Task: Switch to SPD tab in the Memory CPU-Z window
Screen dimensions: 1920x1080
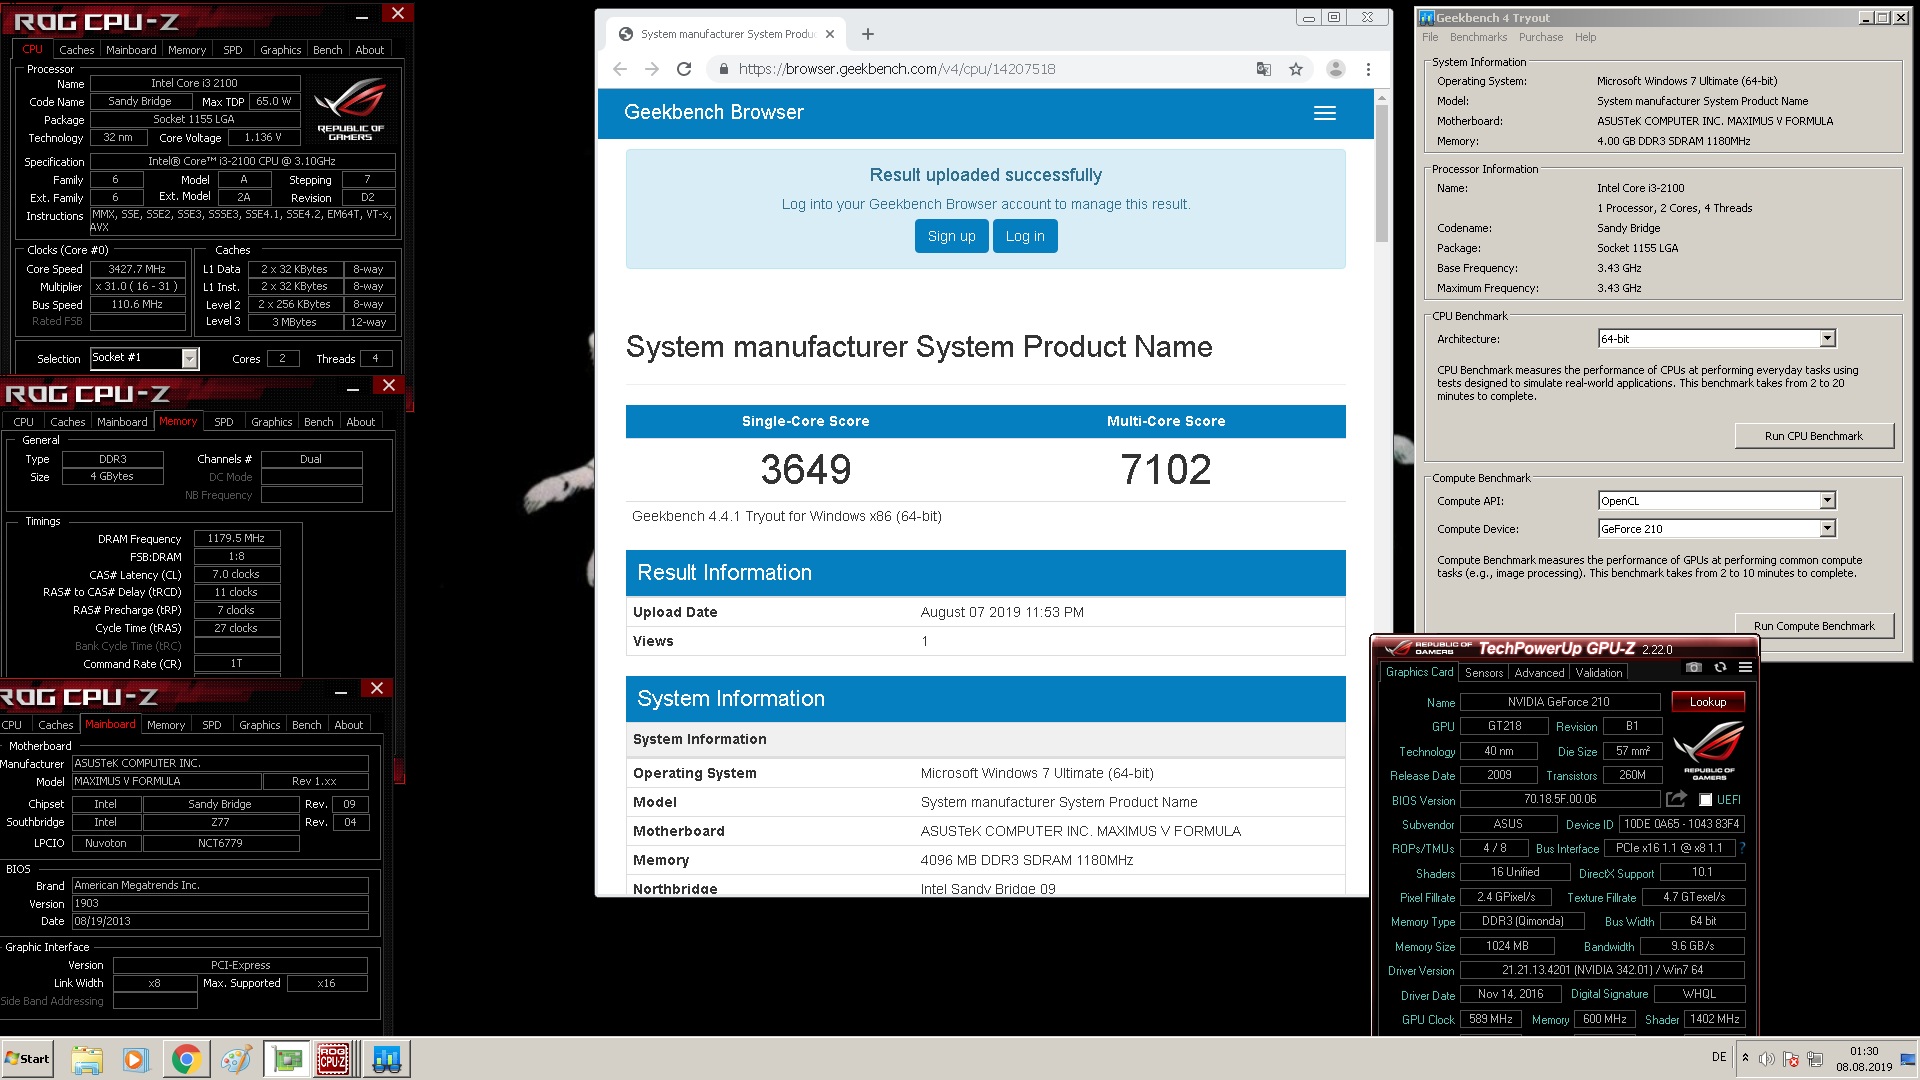Action: tap(224, 422)
